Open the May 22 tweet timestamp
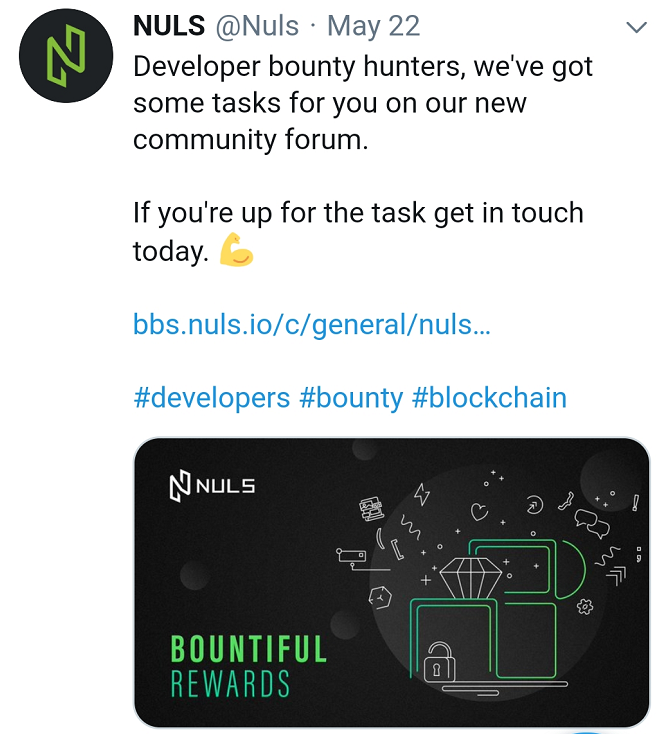This screenshot has width=670, height=734. click(x=373, y=25)
